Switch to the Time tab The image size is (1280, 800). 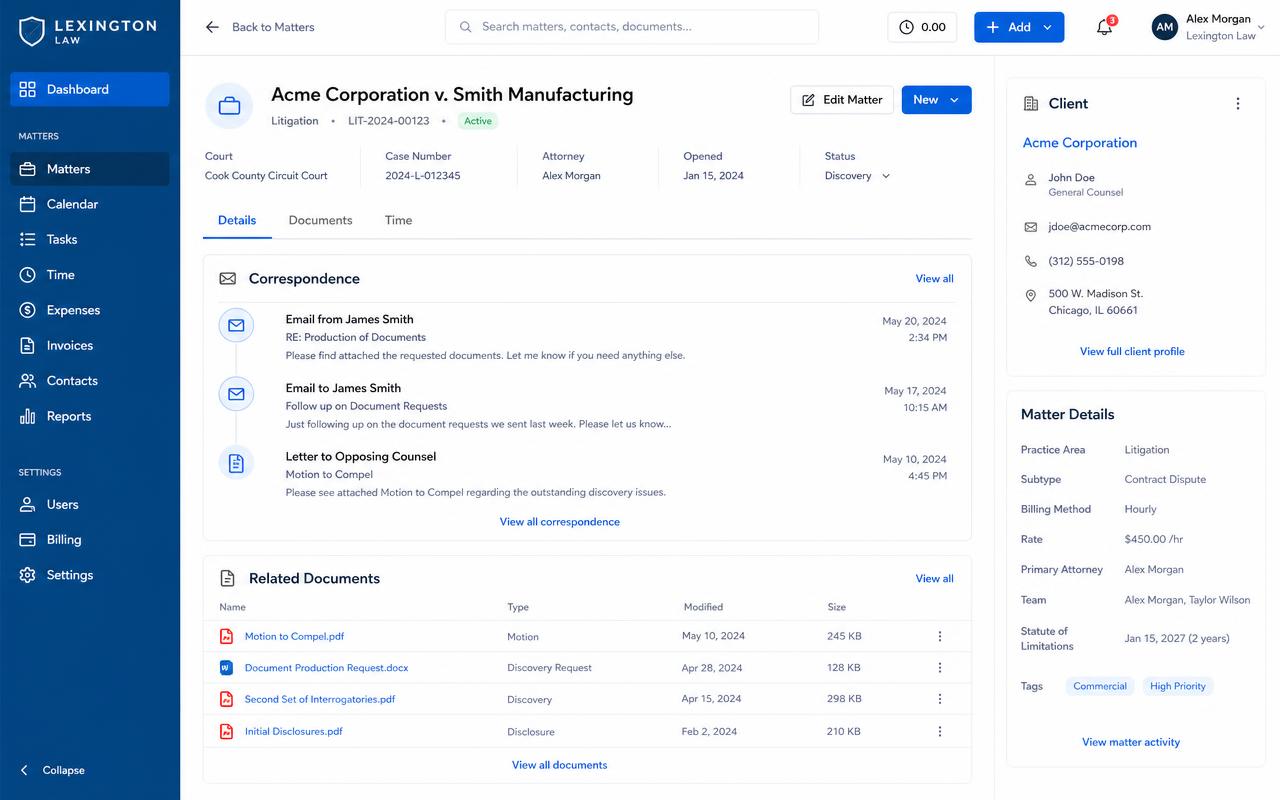398,220
